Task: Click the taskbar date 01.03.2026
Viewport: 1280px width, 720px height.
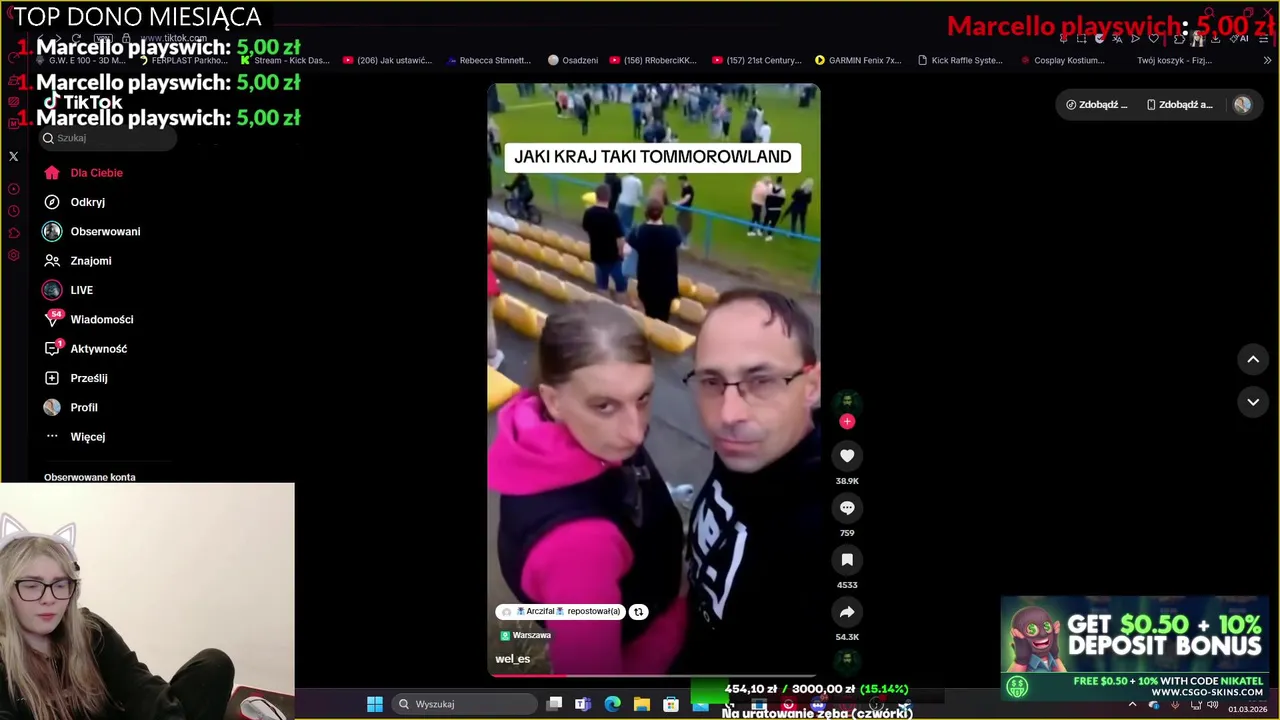Action: click(1247, 709)
